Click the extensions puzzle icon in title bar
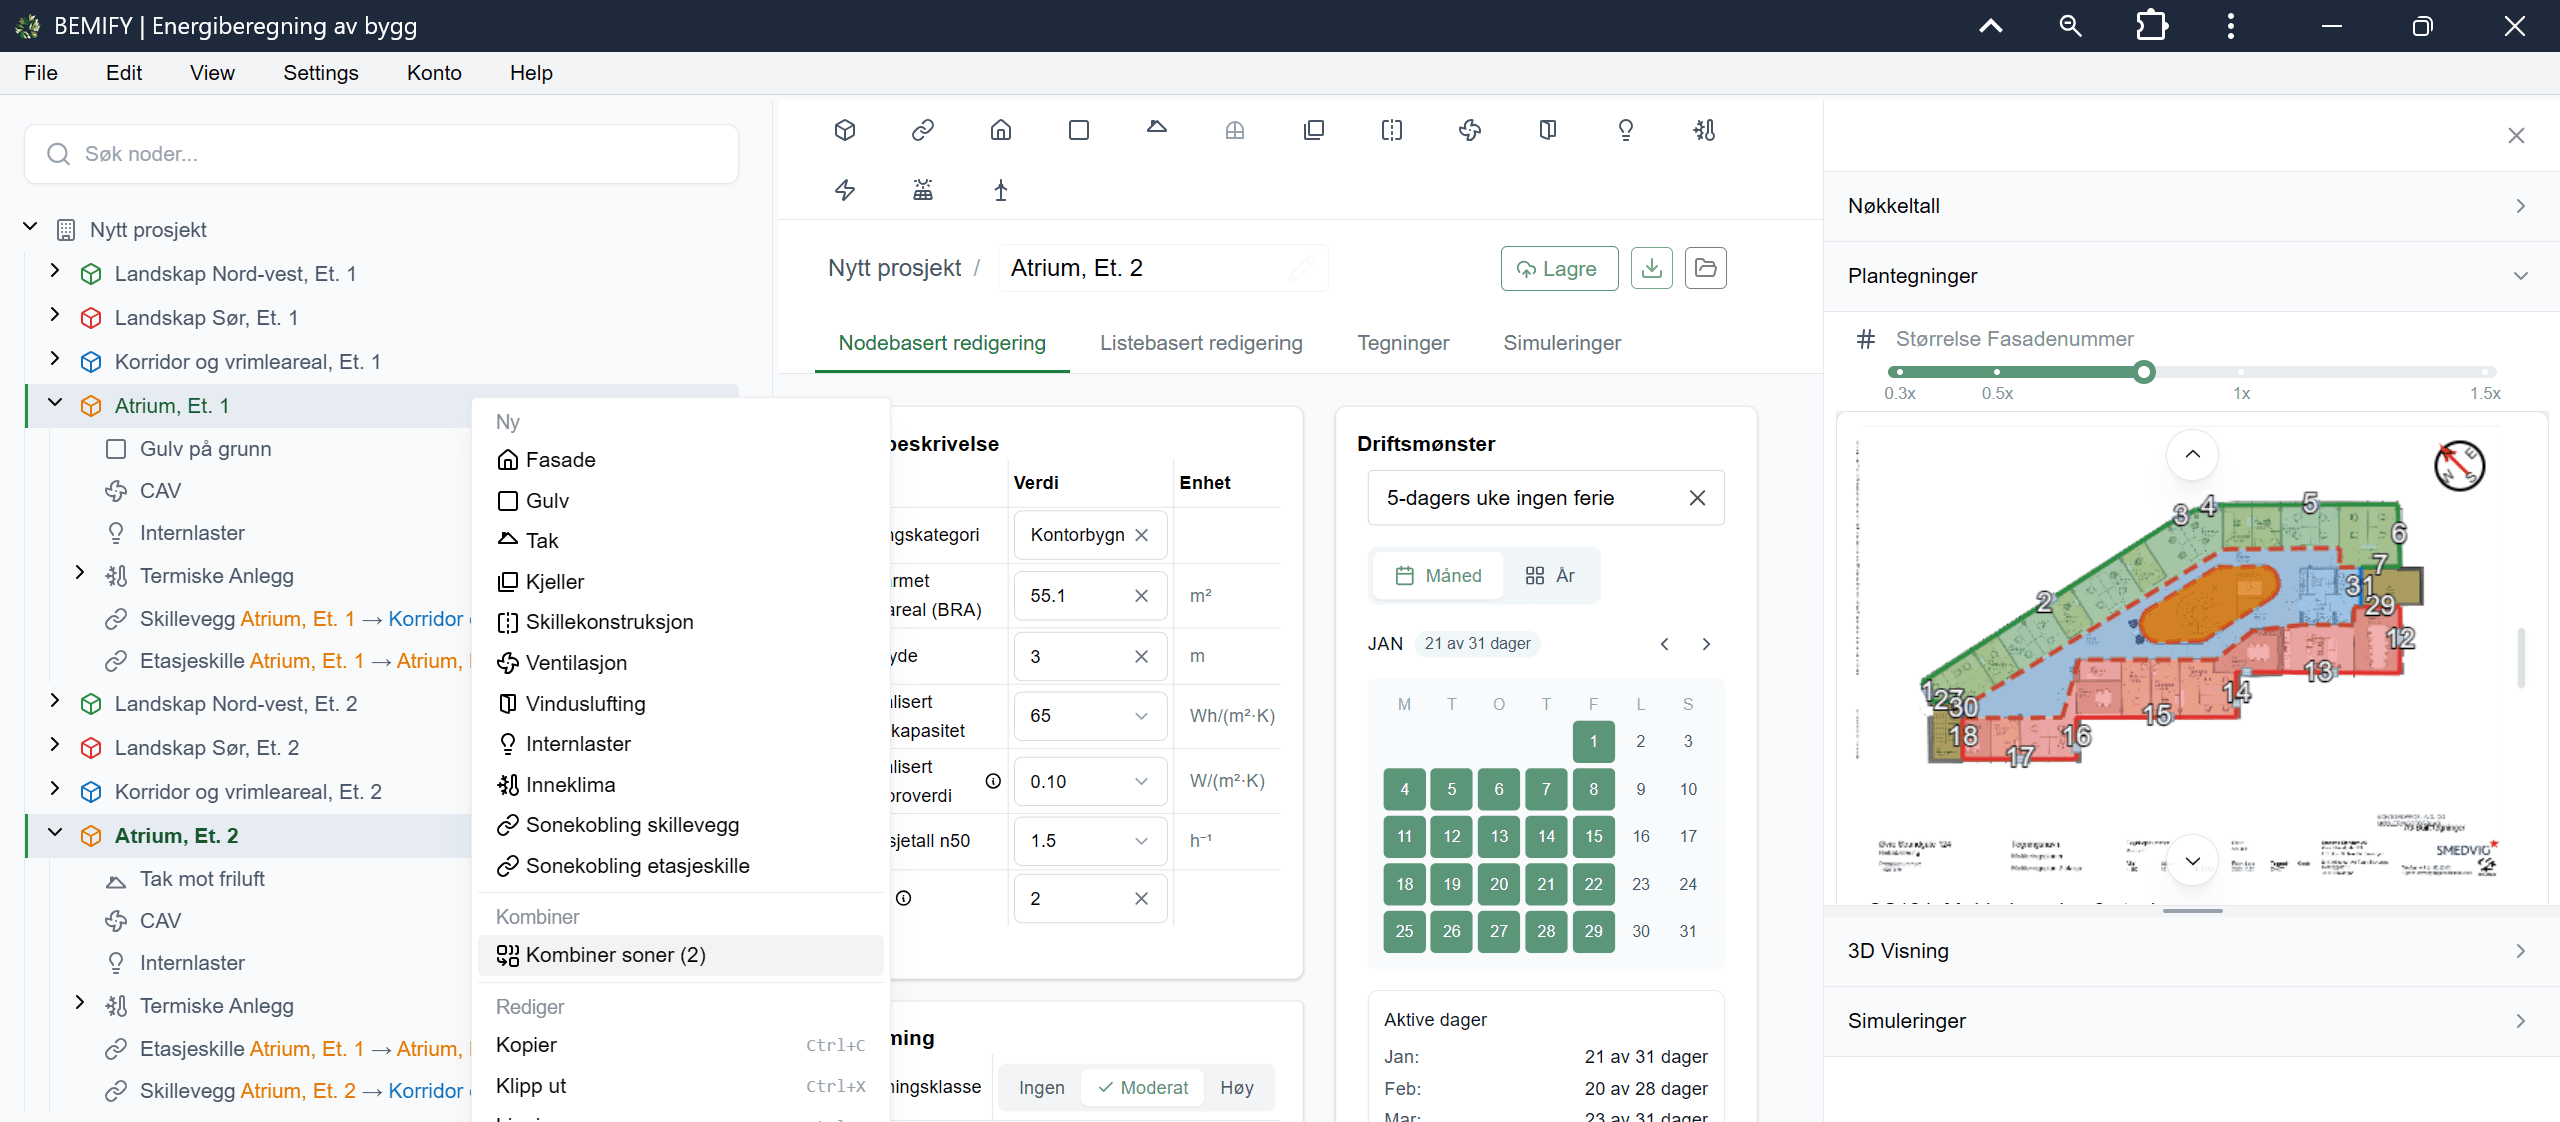This screenshot has height=1122, width=2560. (2151, 26)
